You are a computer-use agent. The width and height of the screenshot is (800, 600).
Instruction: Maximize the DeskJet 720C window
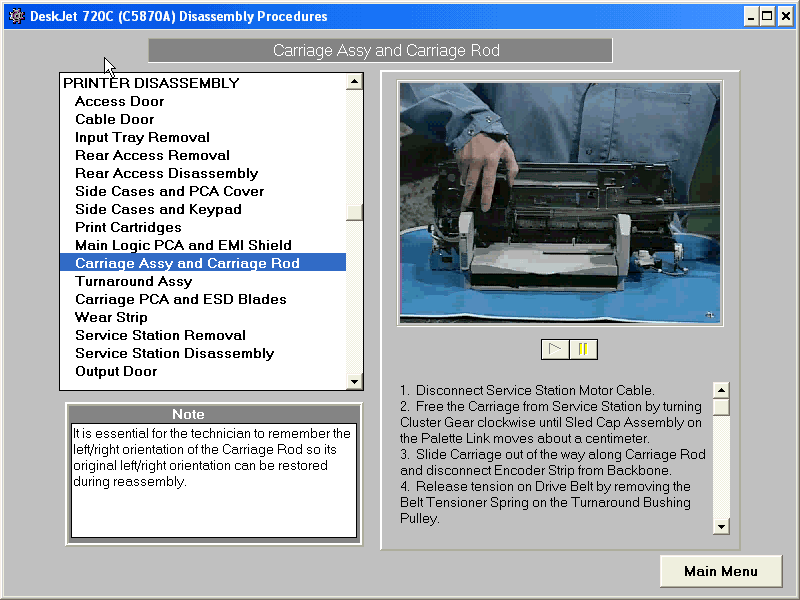(x=767, y=17)
